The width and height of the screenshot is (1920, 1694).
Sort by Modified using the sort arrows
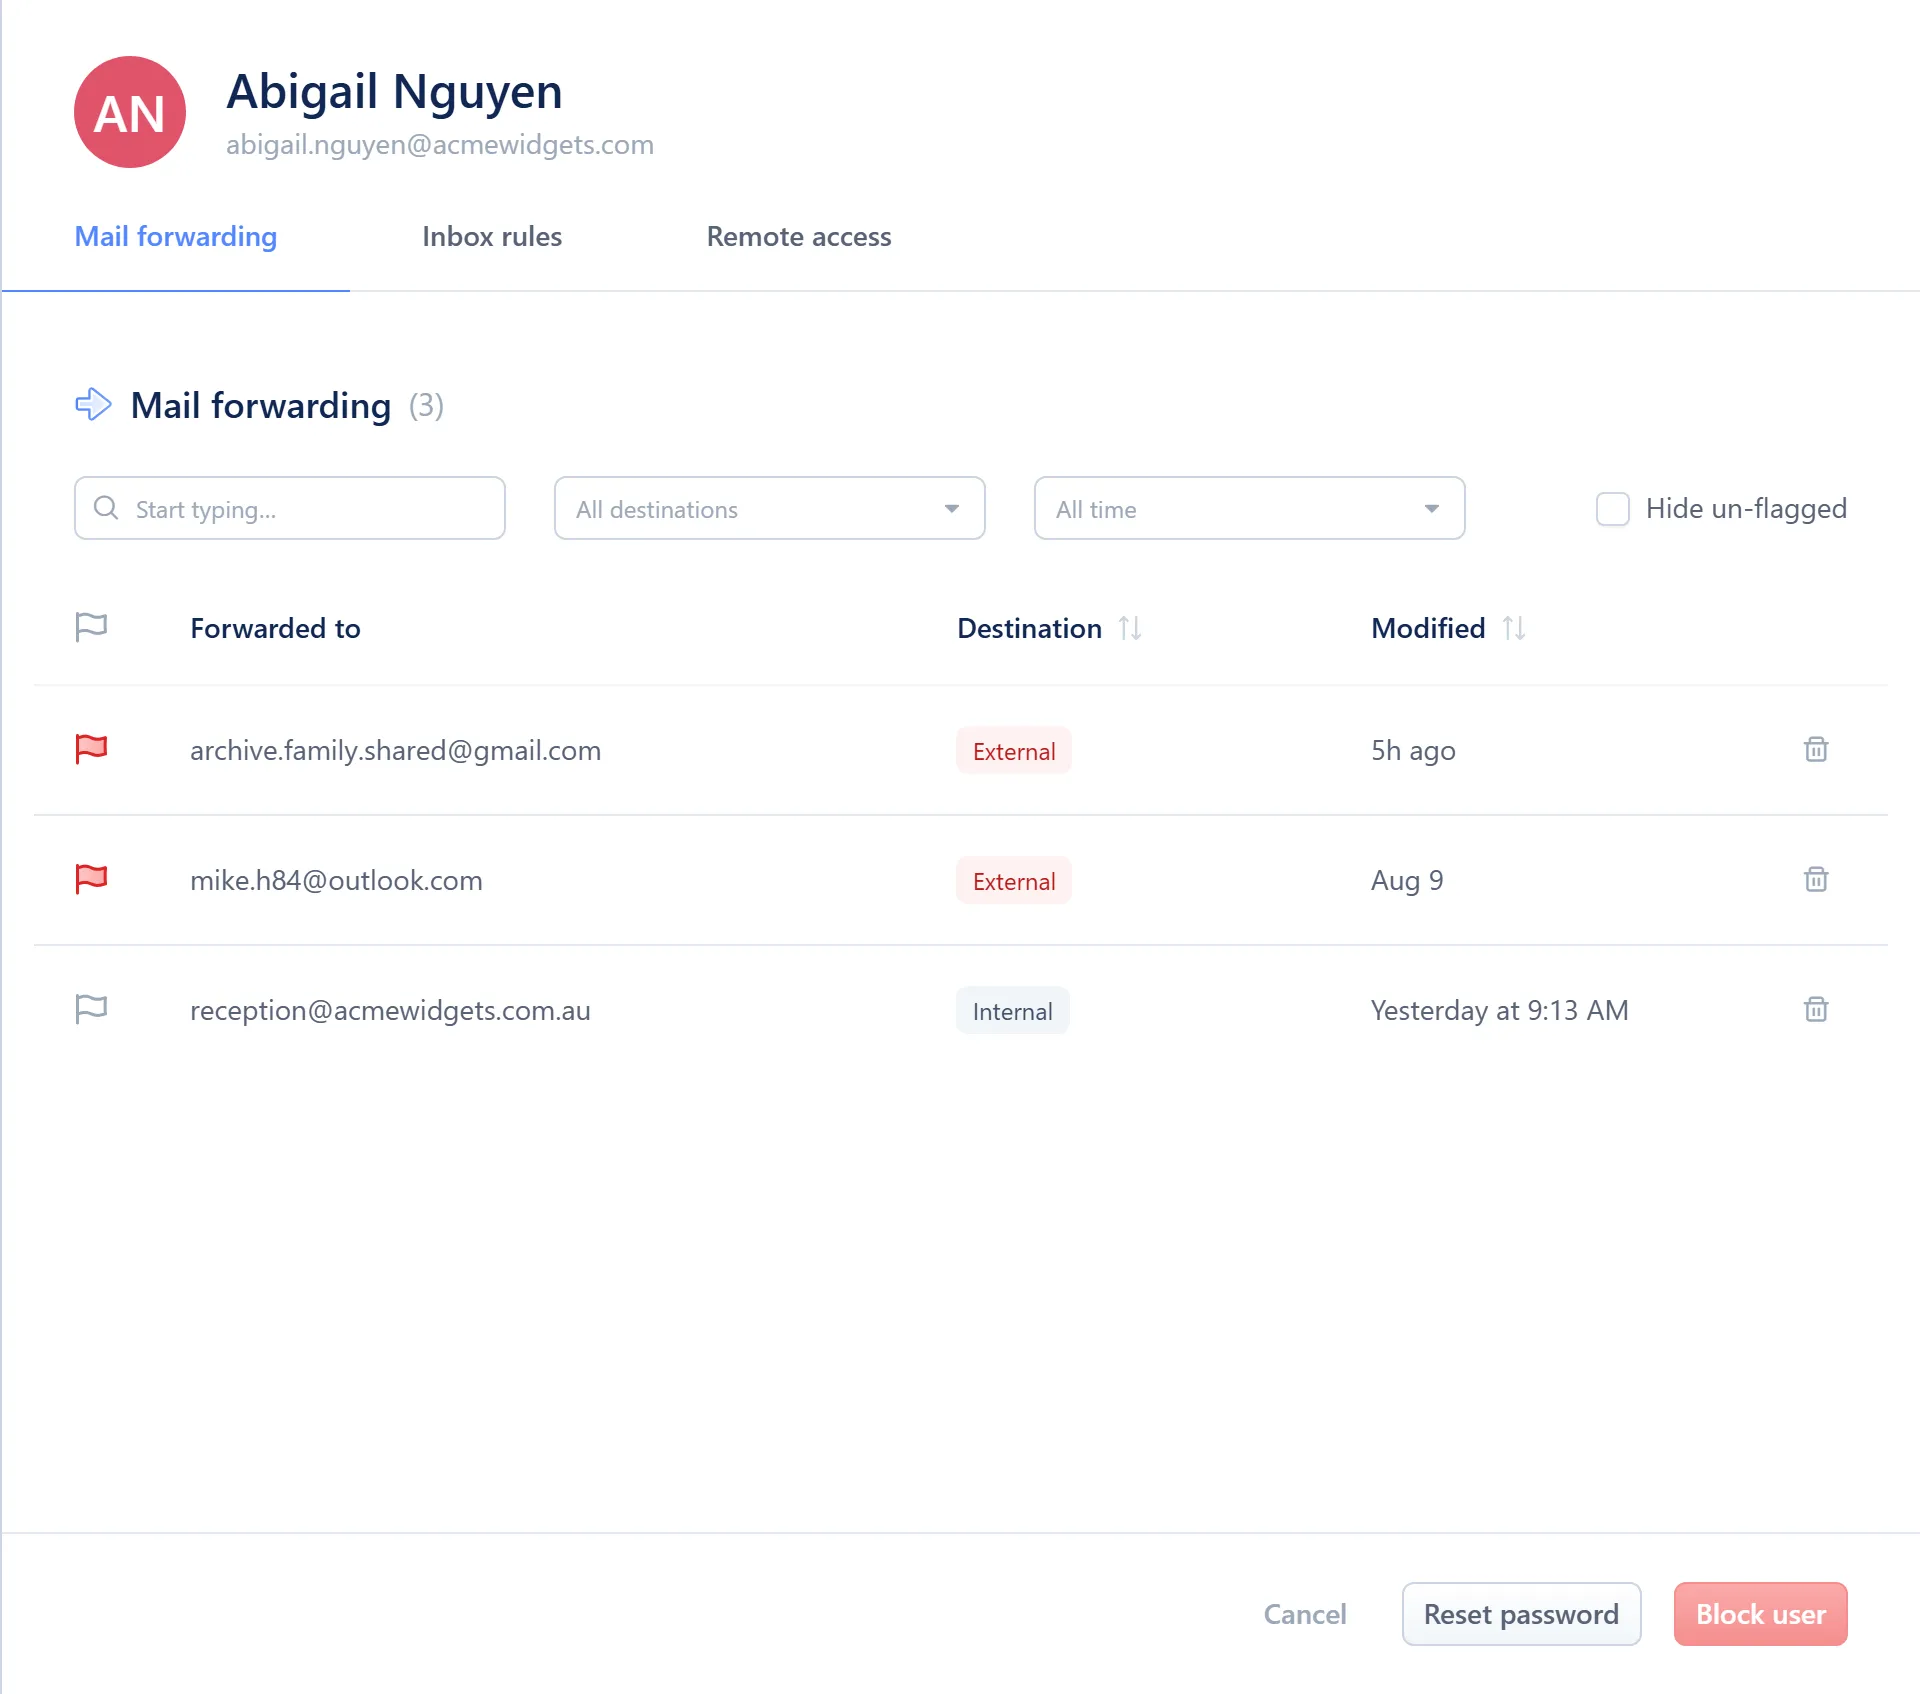click(x=1514, y=628)
